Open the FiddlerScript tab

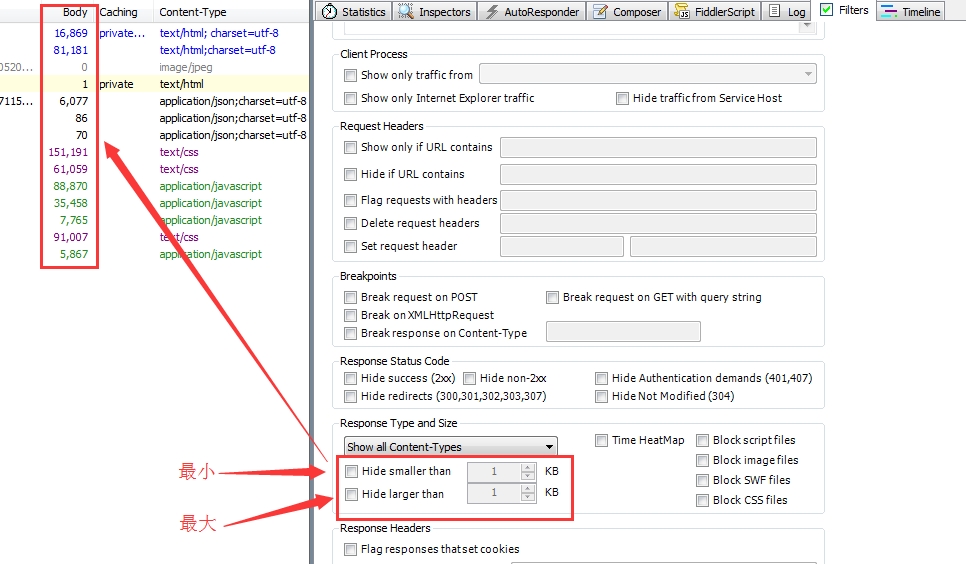pyautogui.click(x=715, y=12)
